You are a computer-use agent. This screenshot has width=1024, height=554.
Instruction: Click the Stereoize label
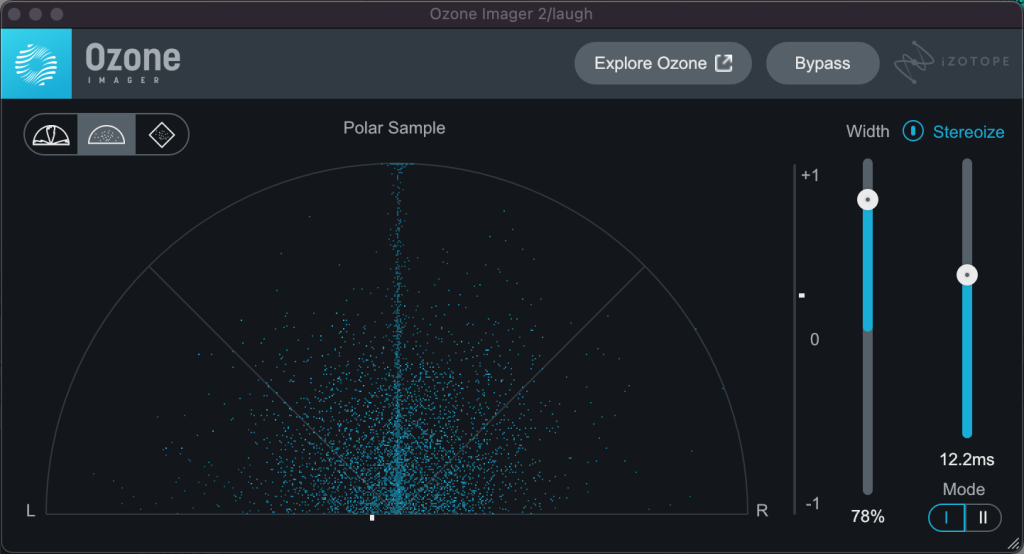(968, 132)
